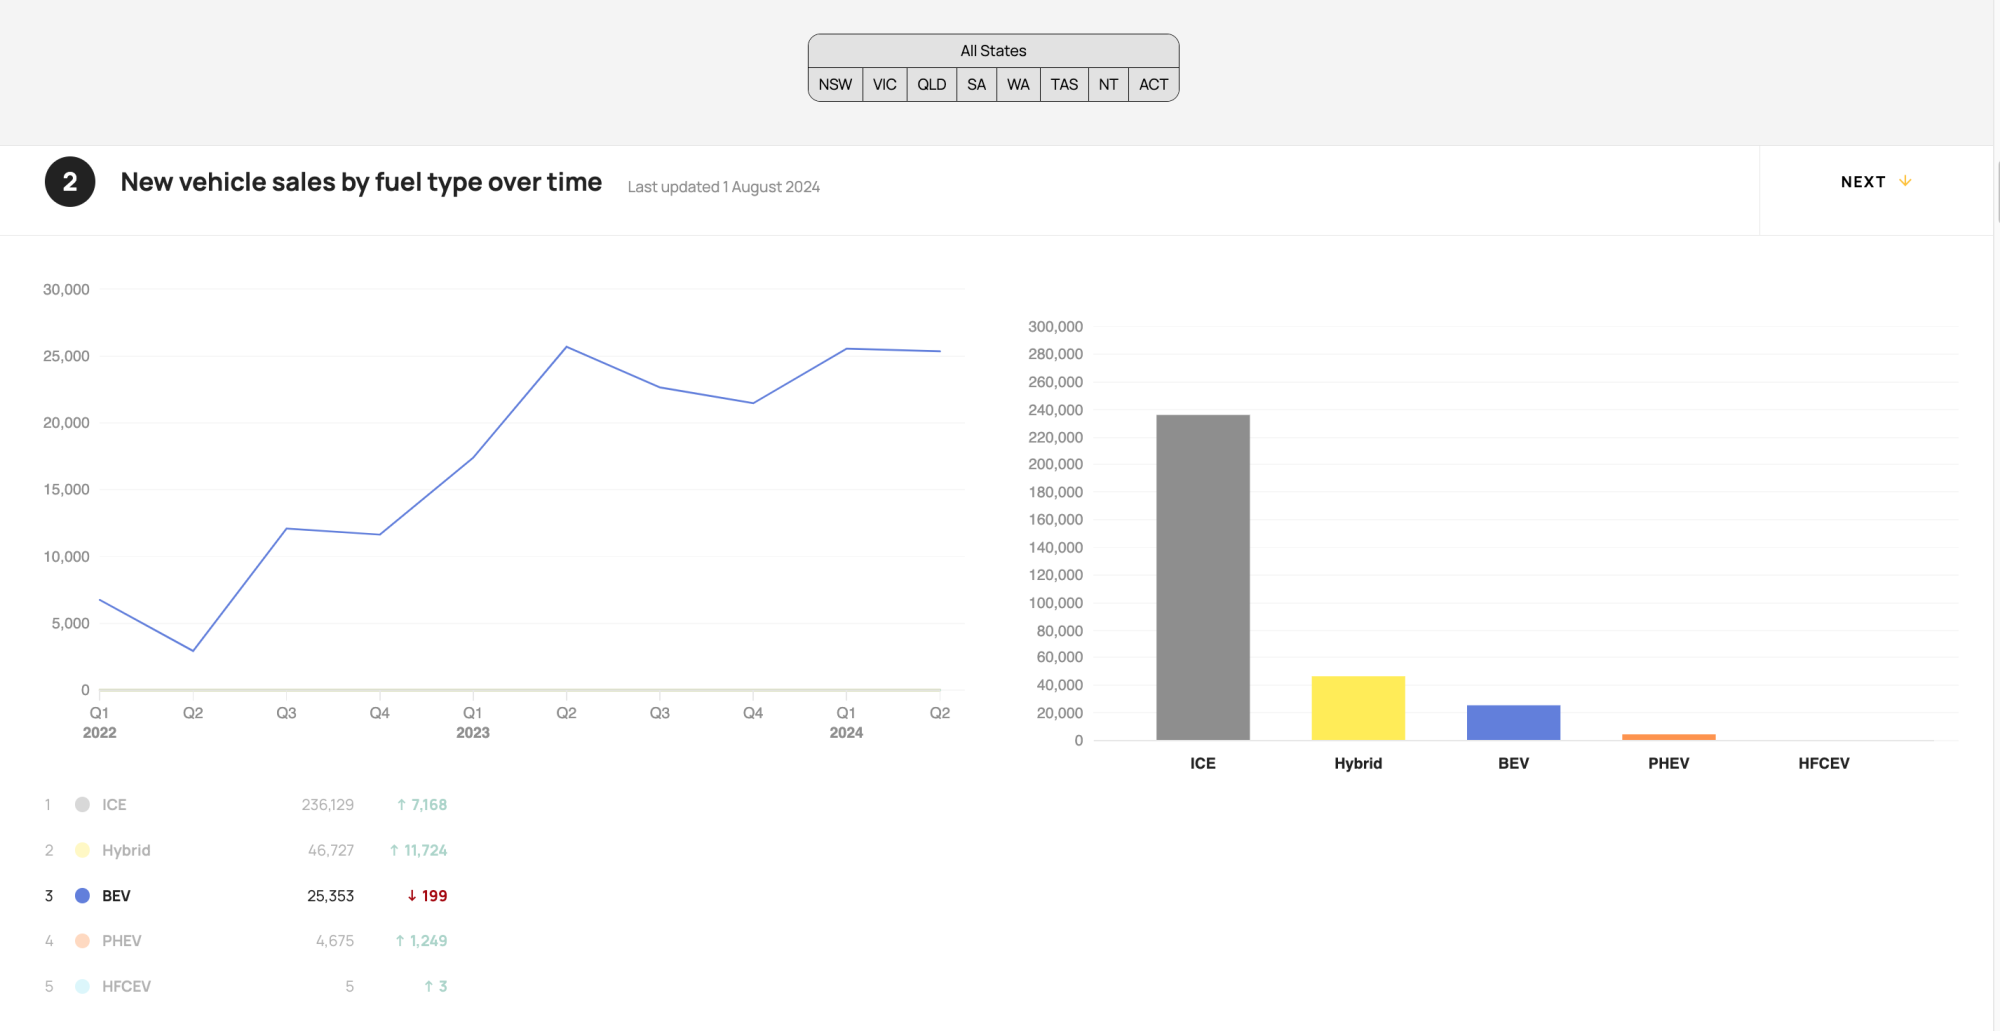
Task: Click the orange PHEV bar
Action: [x=1668, y=737]
